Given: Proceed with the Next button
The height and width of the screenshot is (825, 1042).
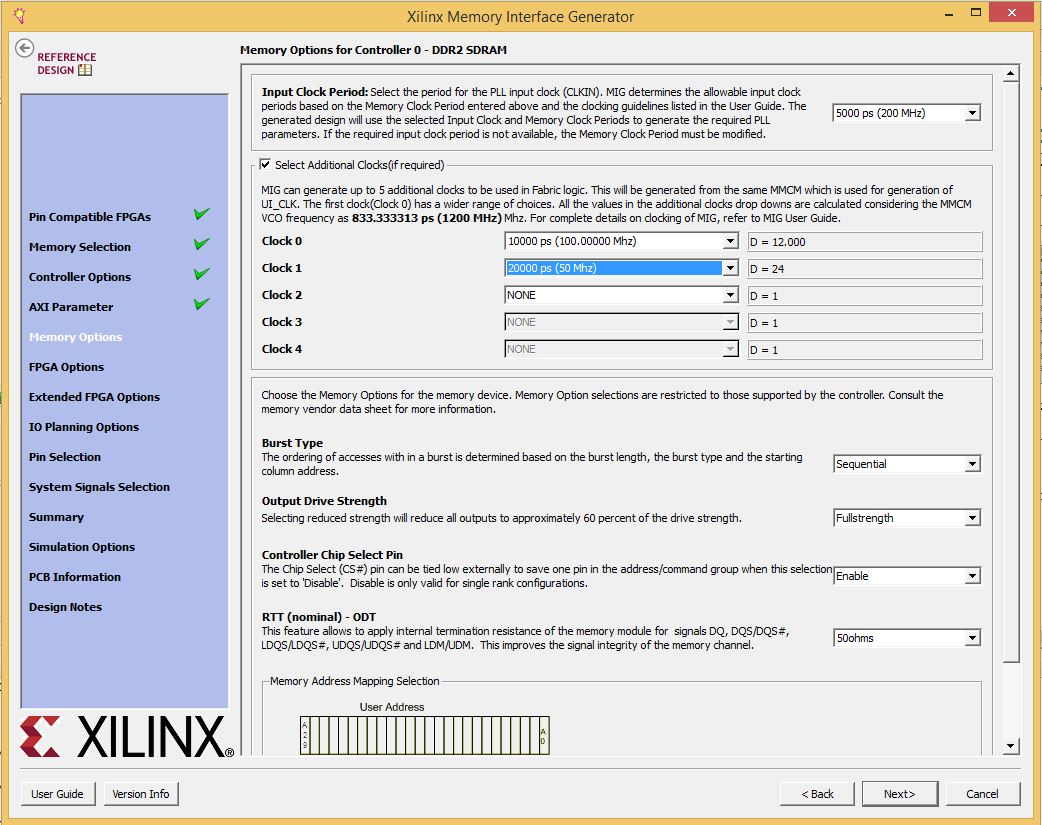Looking at the screenshot, I should click(x=900, y=794).
